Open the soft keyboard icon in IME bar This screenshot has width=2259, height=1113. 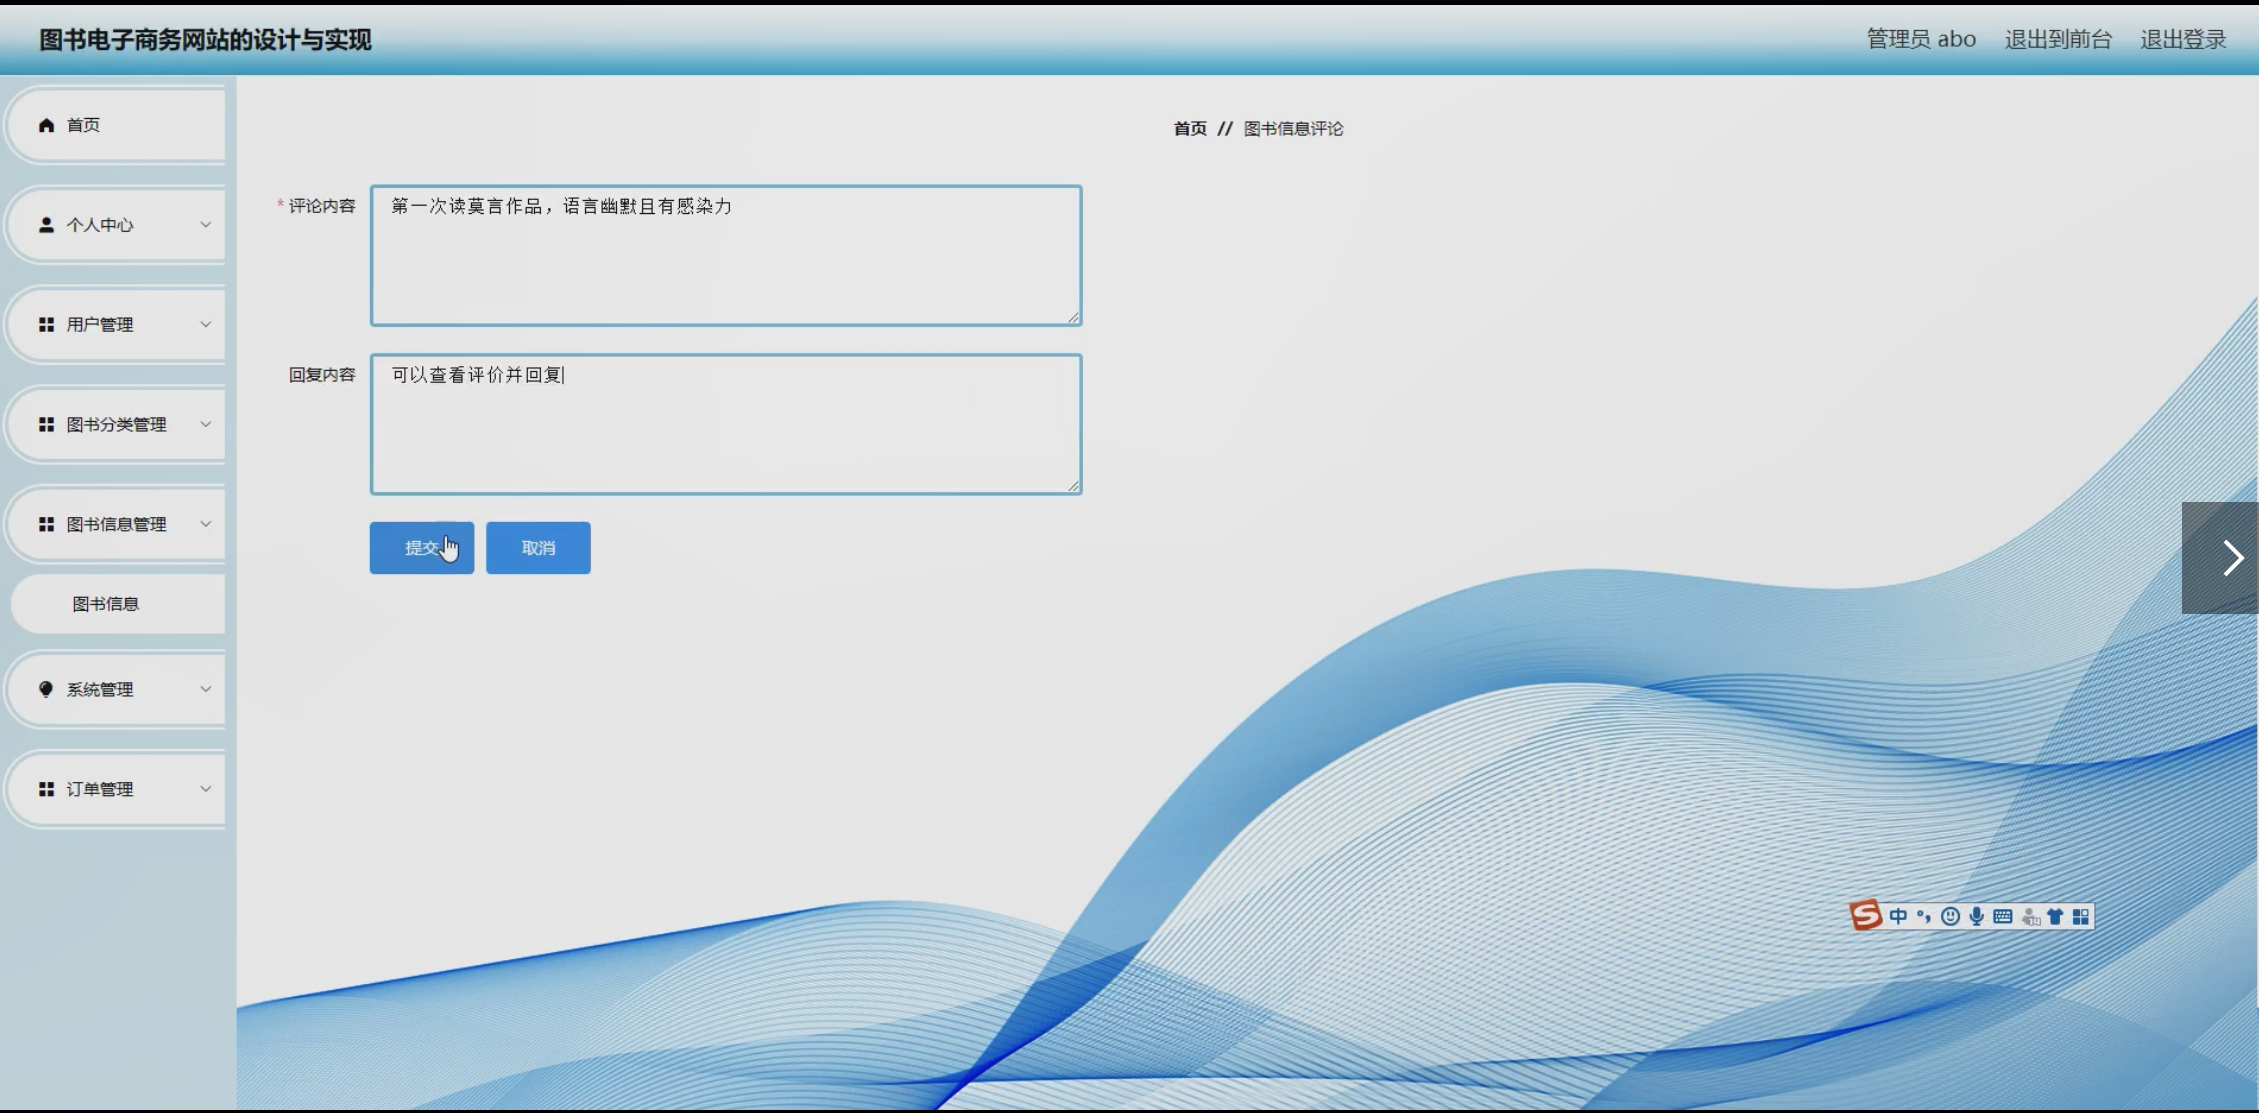2003,916
